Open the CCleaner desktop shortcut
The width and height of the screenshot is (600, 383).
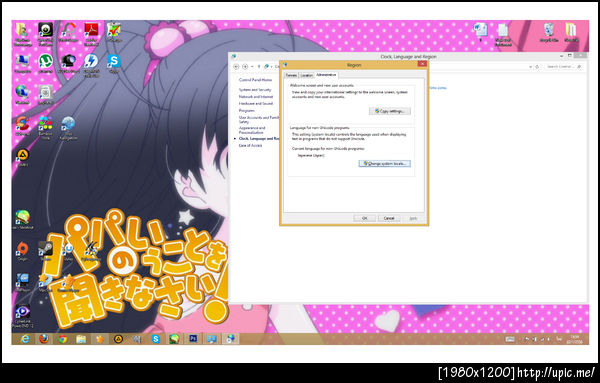click(x=23, y=126)
